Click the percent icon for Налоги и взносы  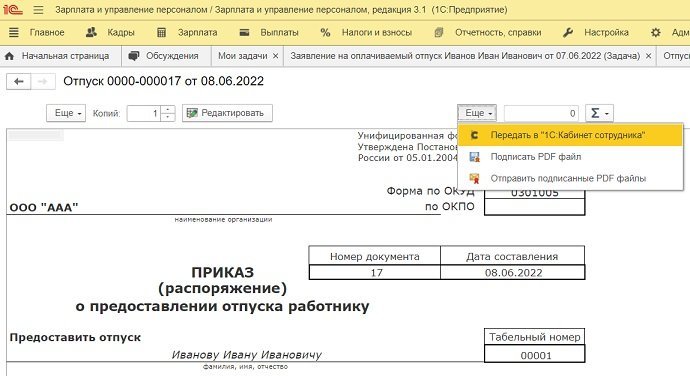[325, 33]
